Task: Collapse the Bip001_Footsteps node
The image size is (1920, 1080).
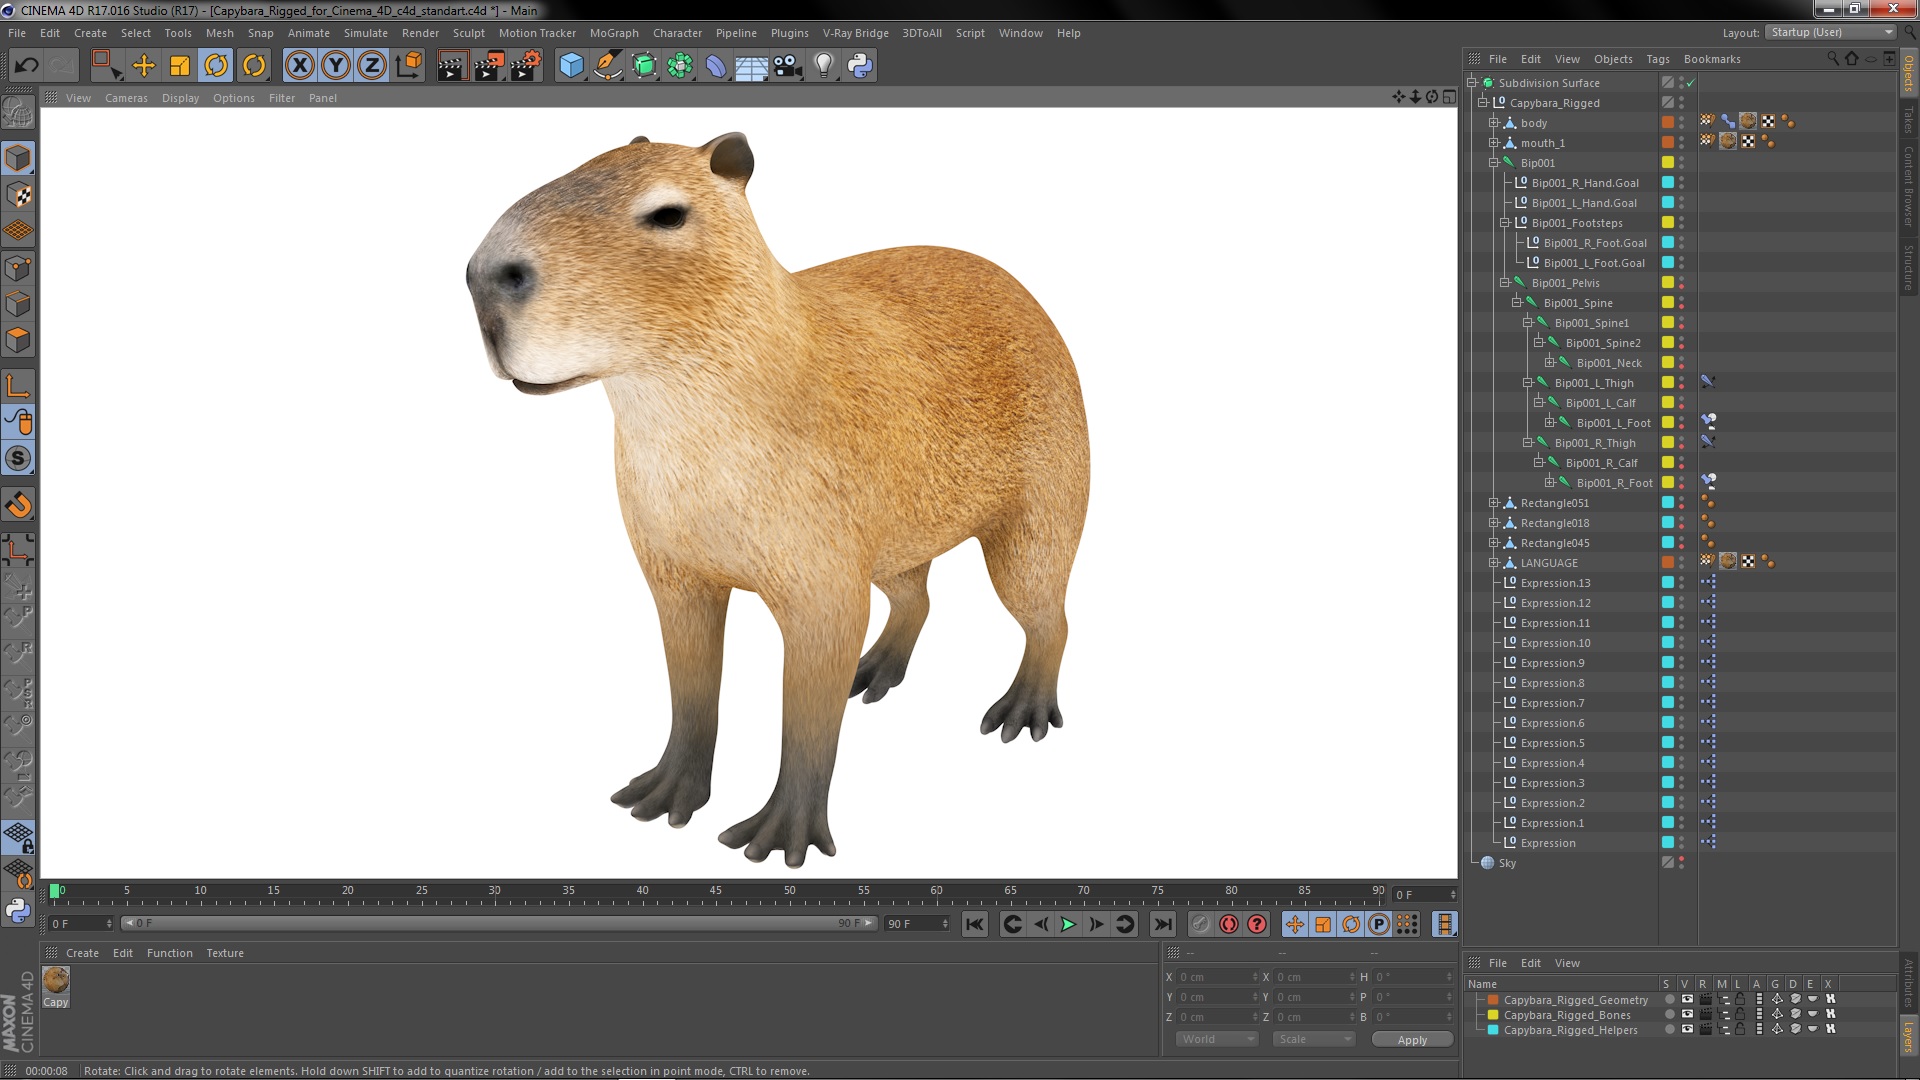Action: tap(1504, 223)
